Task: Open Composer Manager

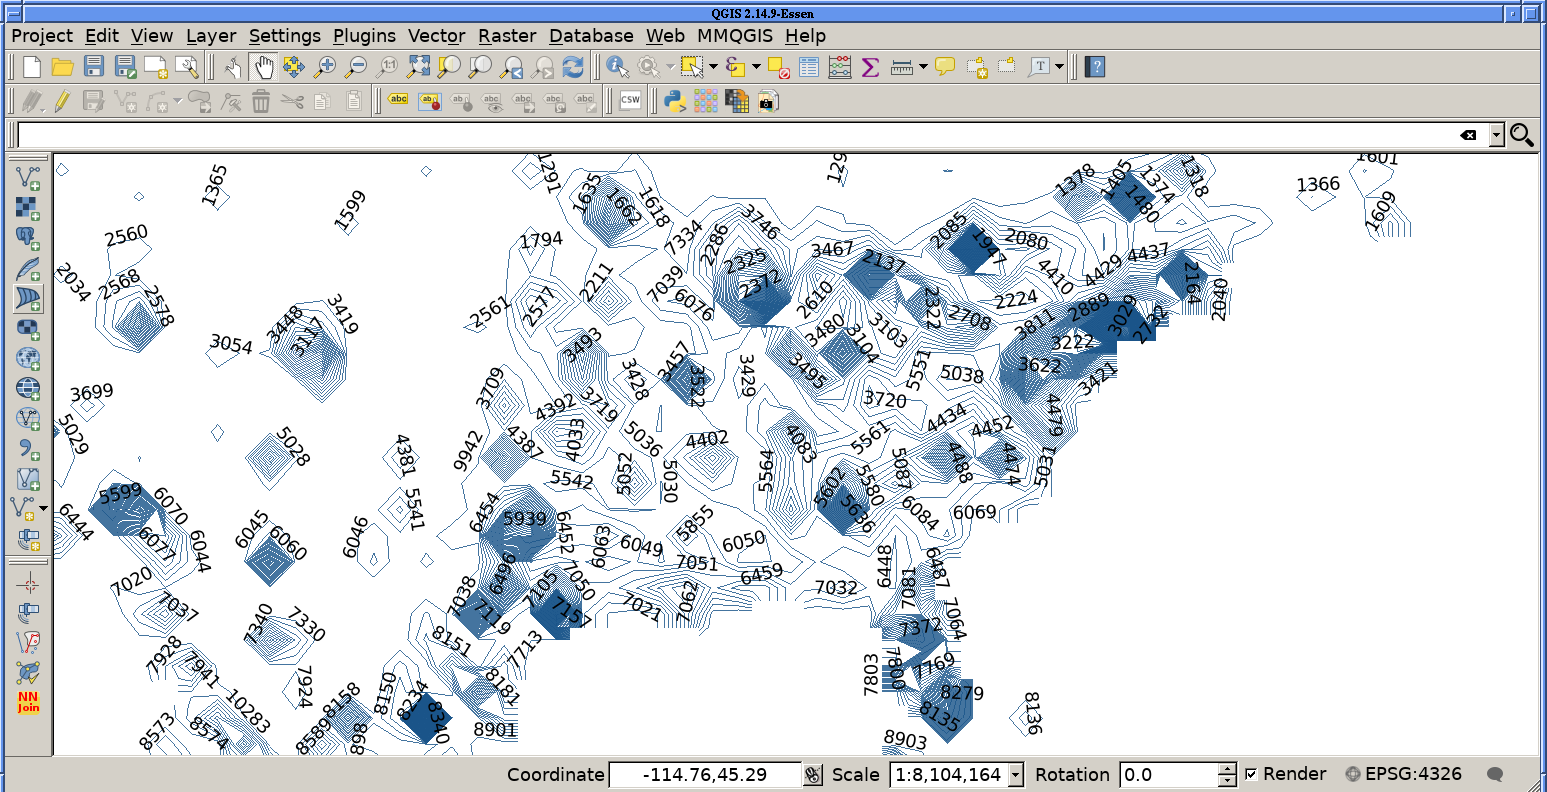Action: (x=187, y=67)
